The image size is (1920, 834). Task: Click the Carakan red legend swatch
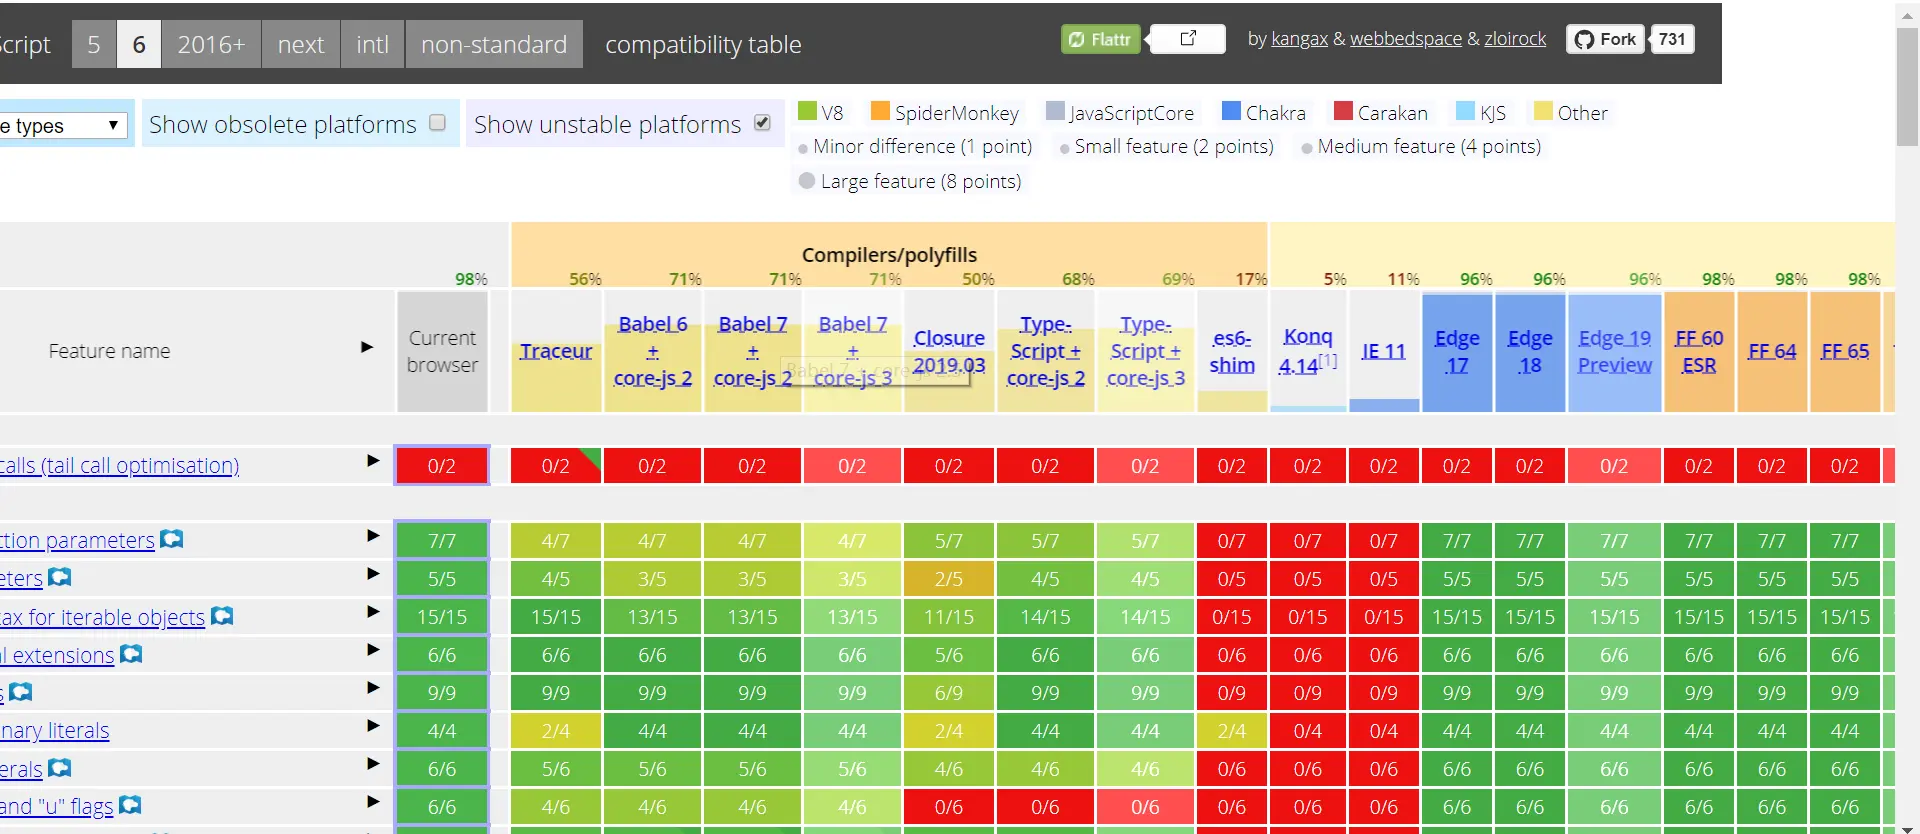click(x=1344, y=111)
